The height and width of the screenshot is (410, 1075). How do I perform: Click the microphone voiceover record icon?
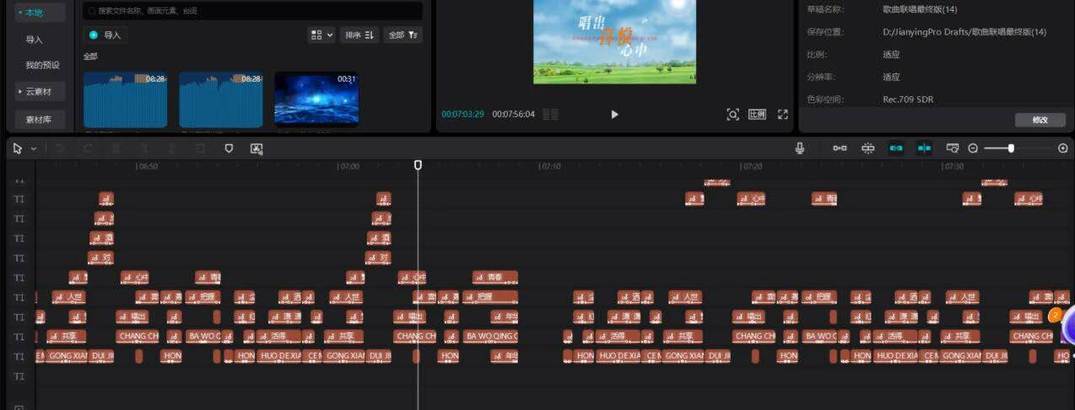800,148
